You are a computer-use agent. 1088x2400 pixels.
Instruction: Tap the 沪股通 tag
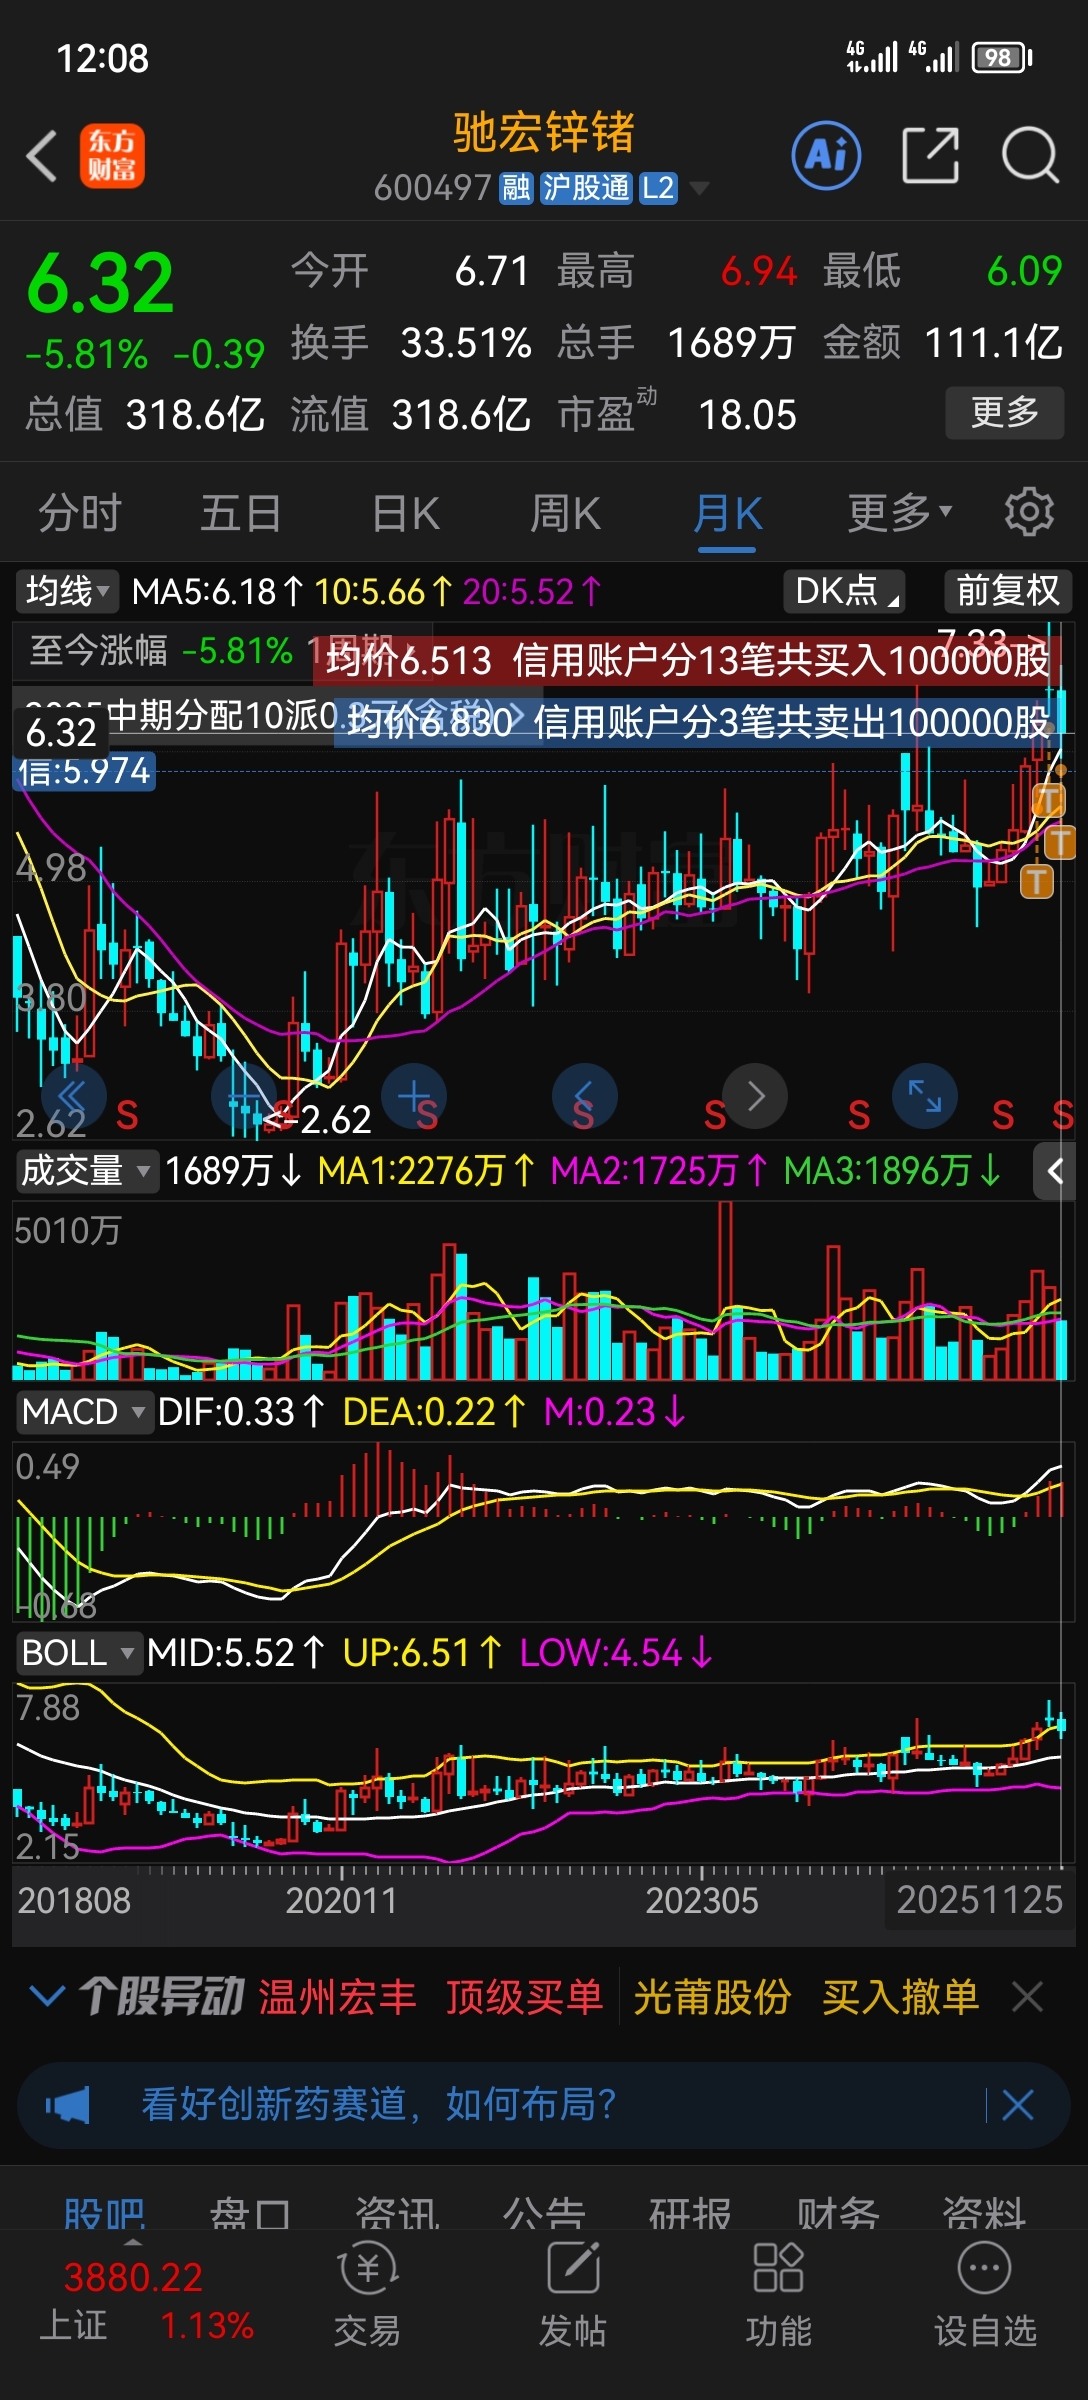click(586, 187)
